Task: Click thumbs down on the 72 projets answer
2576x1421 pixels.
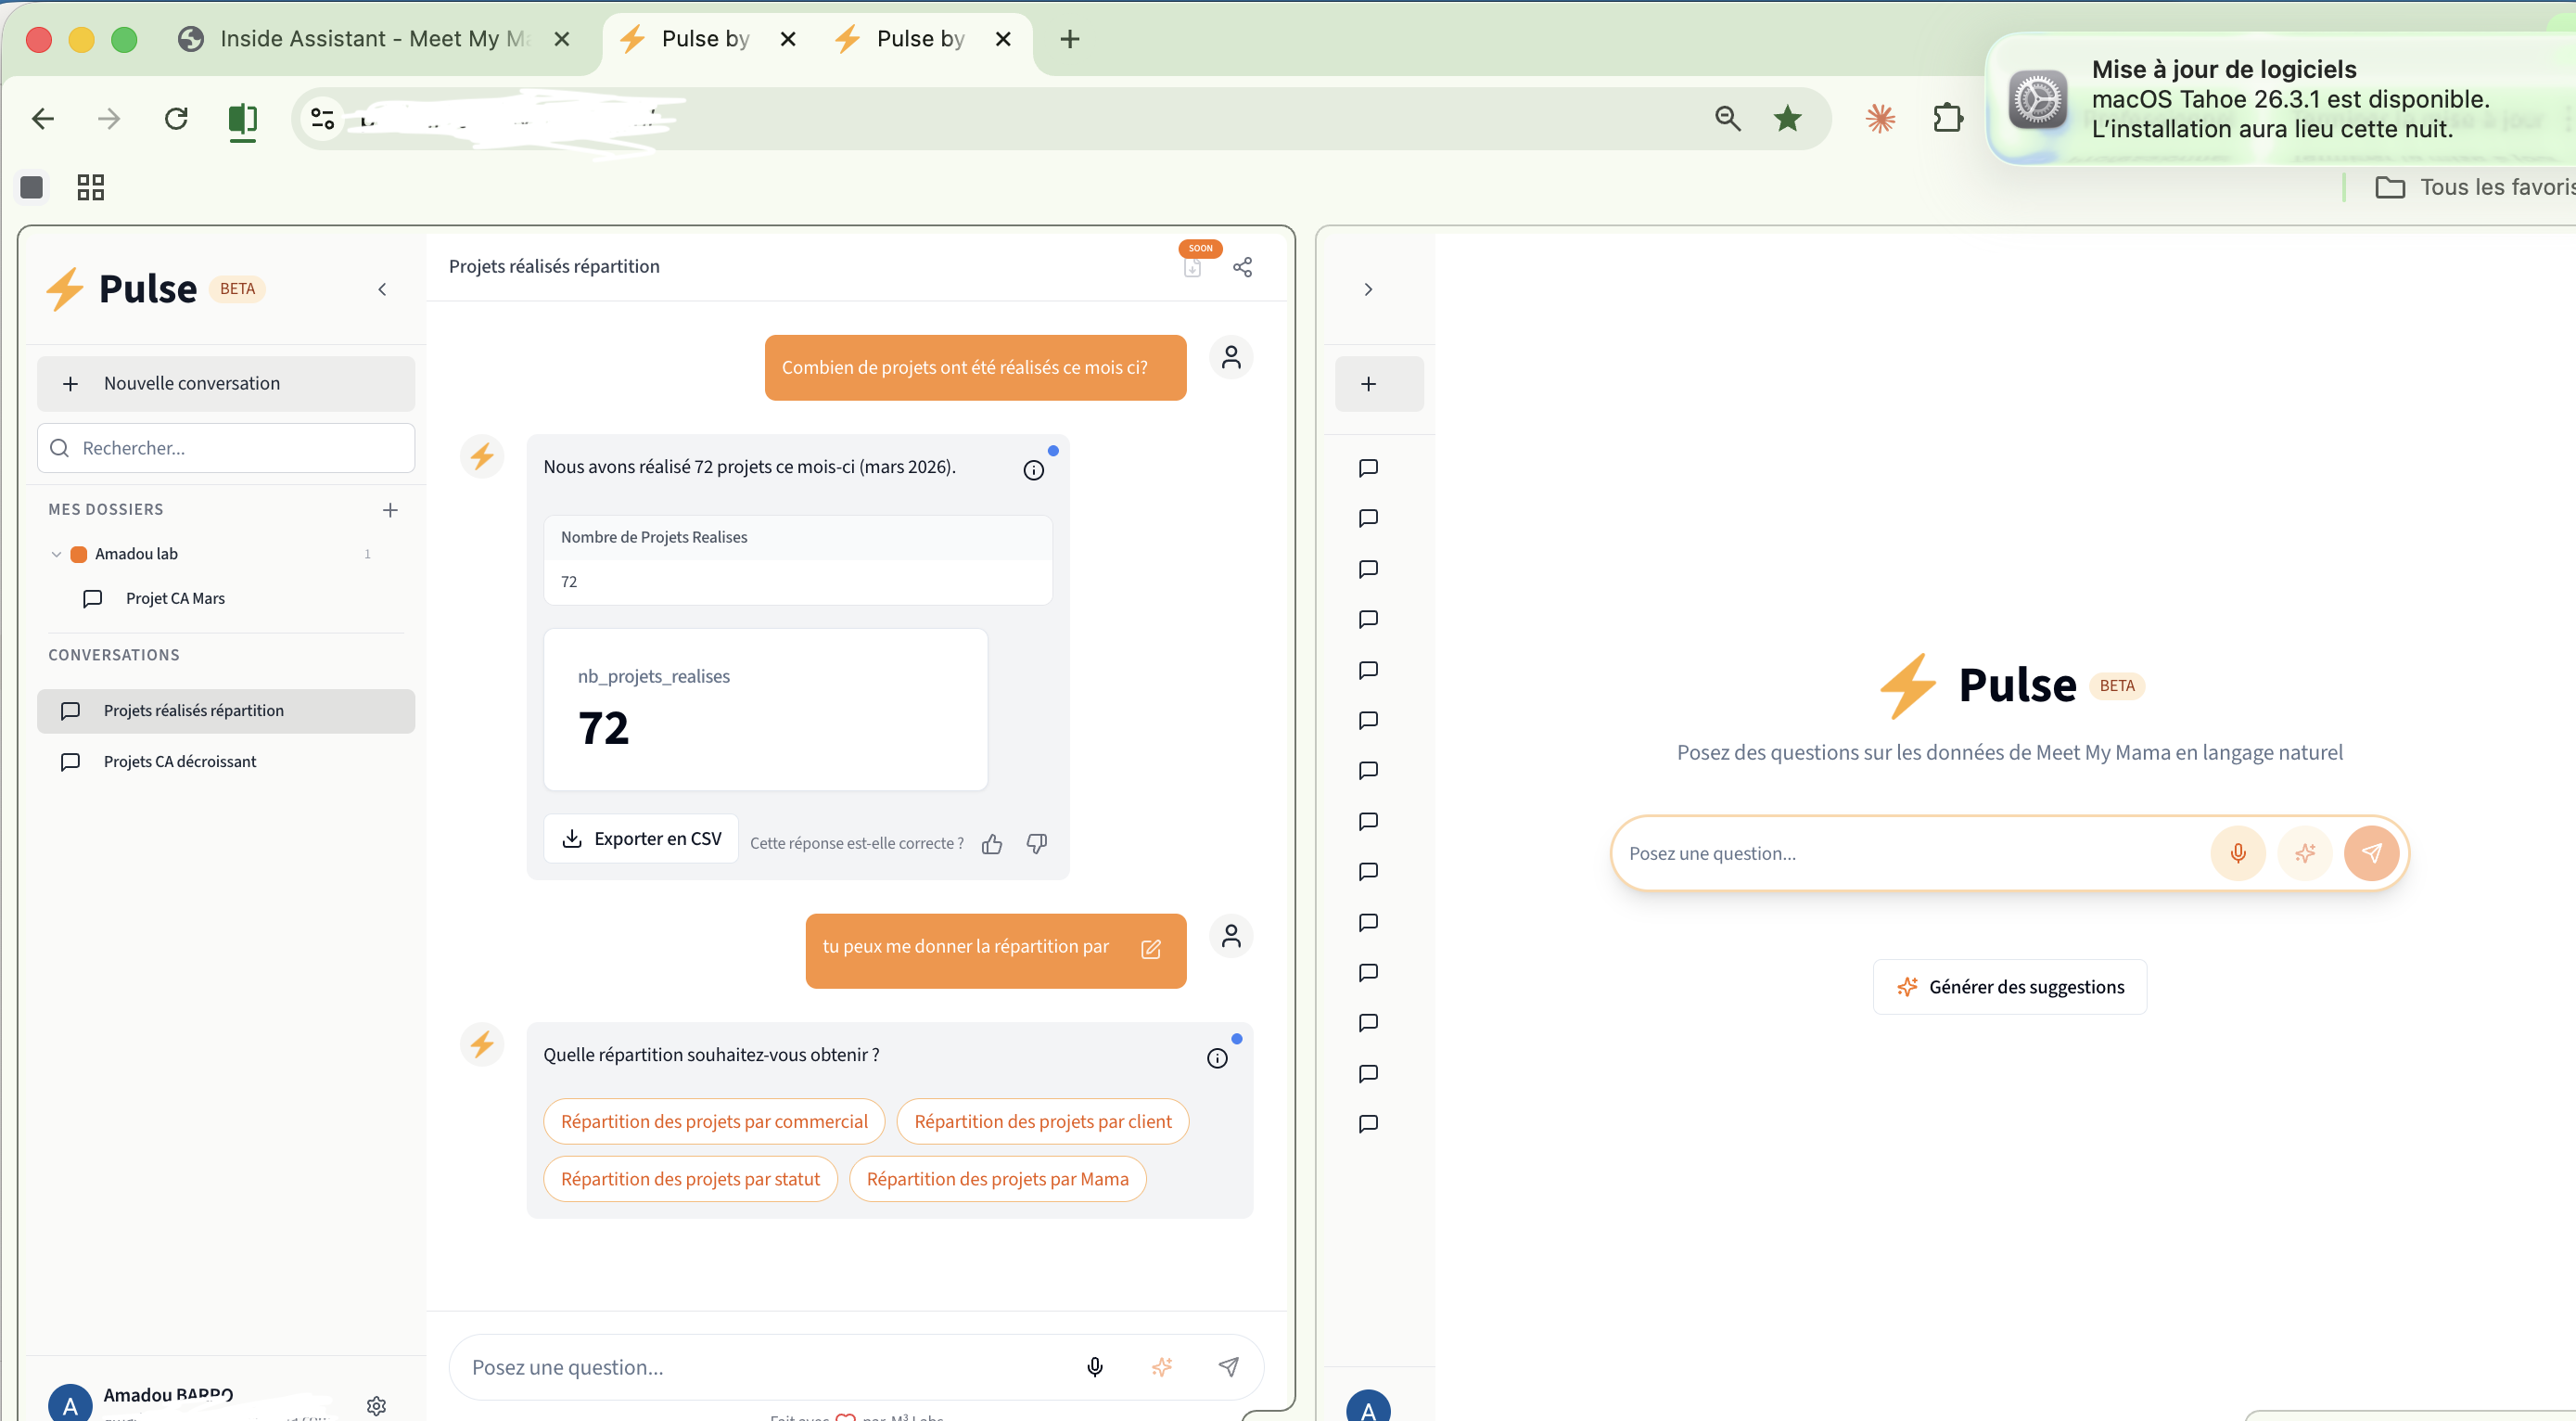Action: [x=1037, y=844]
